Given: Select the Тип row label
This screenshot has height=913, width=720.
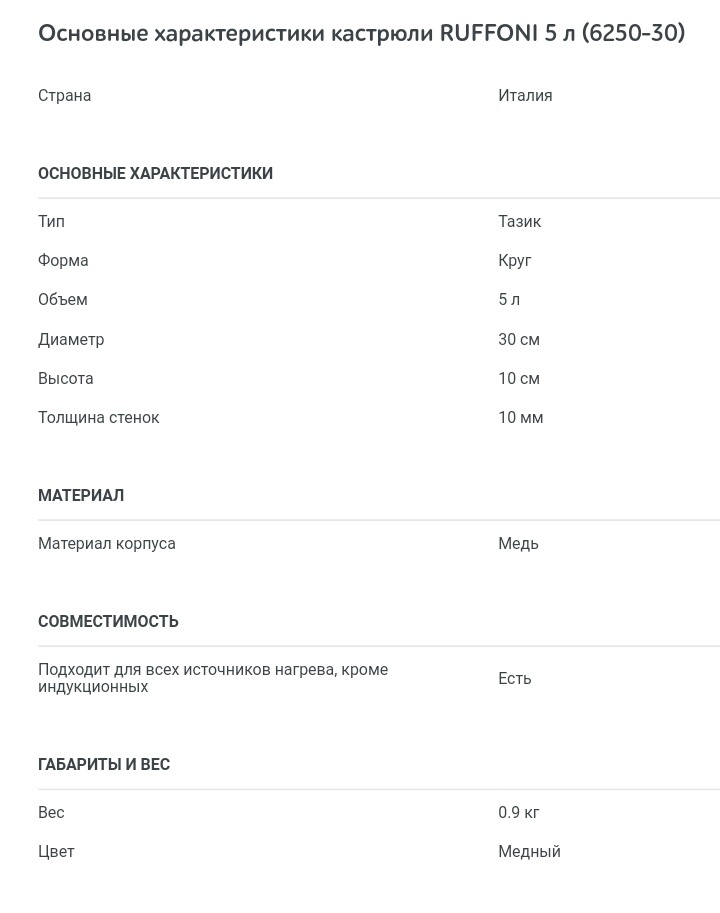Looking at the screenshot, I should pyautogui.click(x=51, y=222).
